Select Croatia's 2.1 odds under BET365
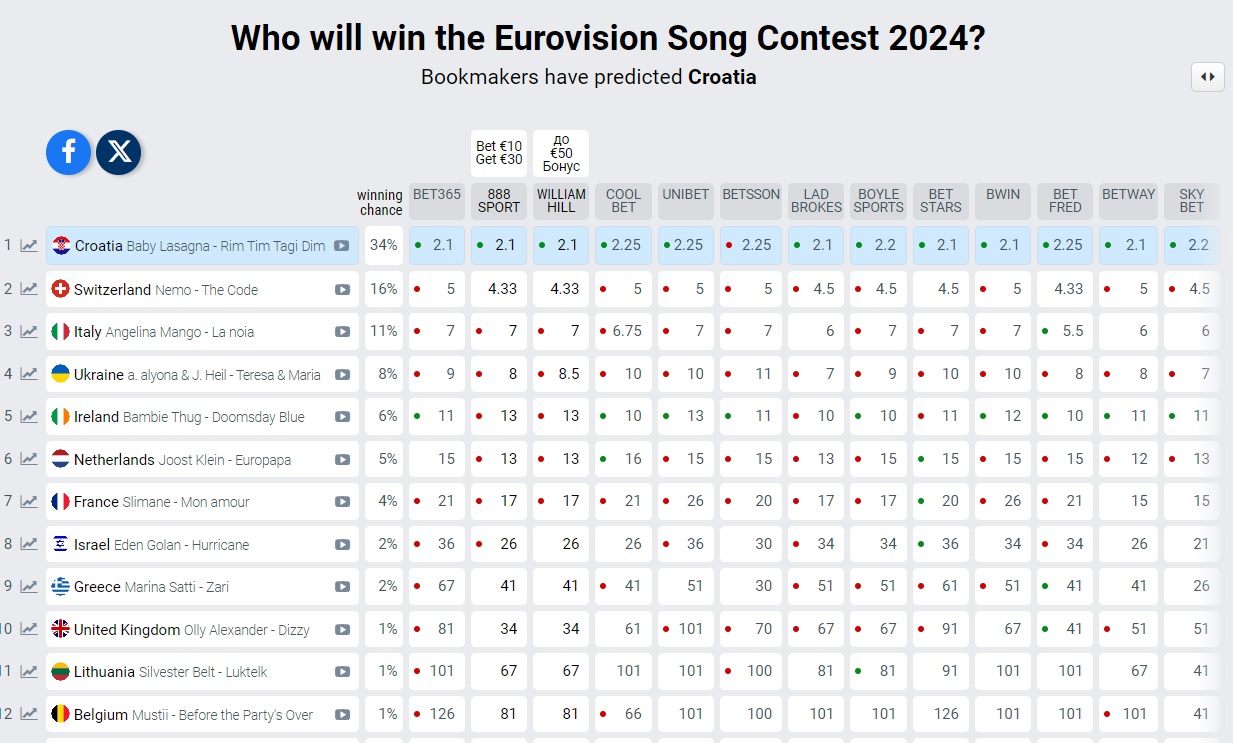The image size is (1233, 743). [436, 244]
